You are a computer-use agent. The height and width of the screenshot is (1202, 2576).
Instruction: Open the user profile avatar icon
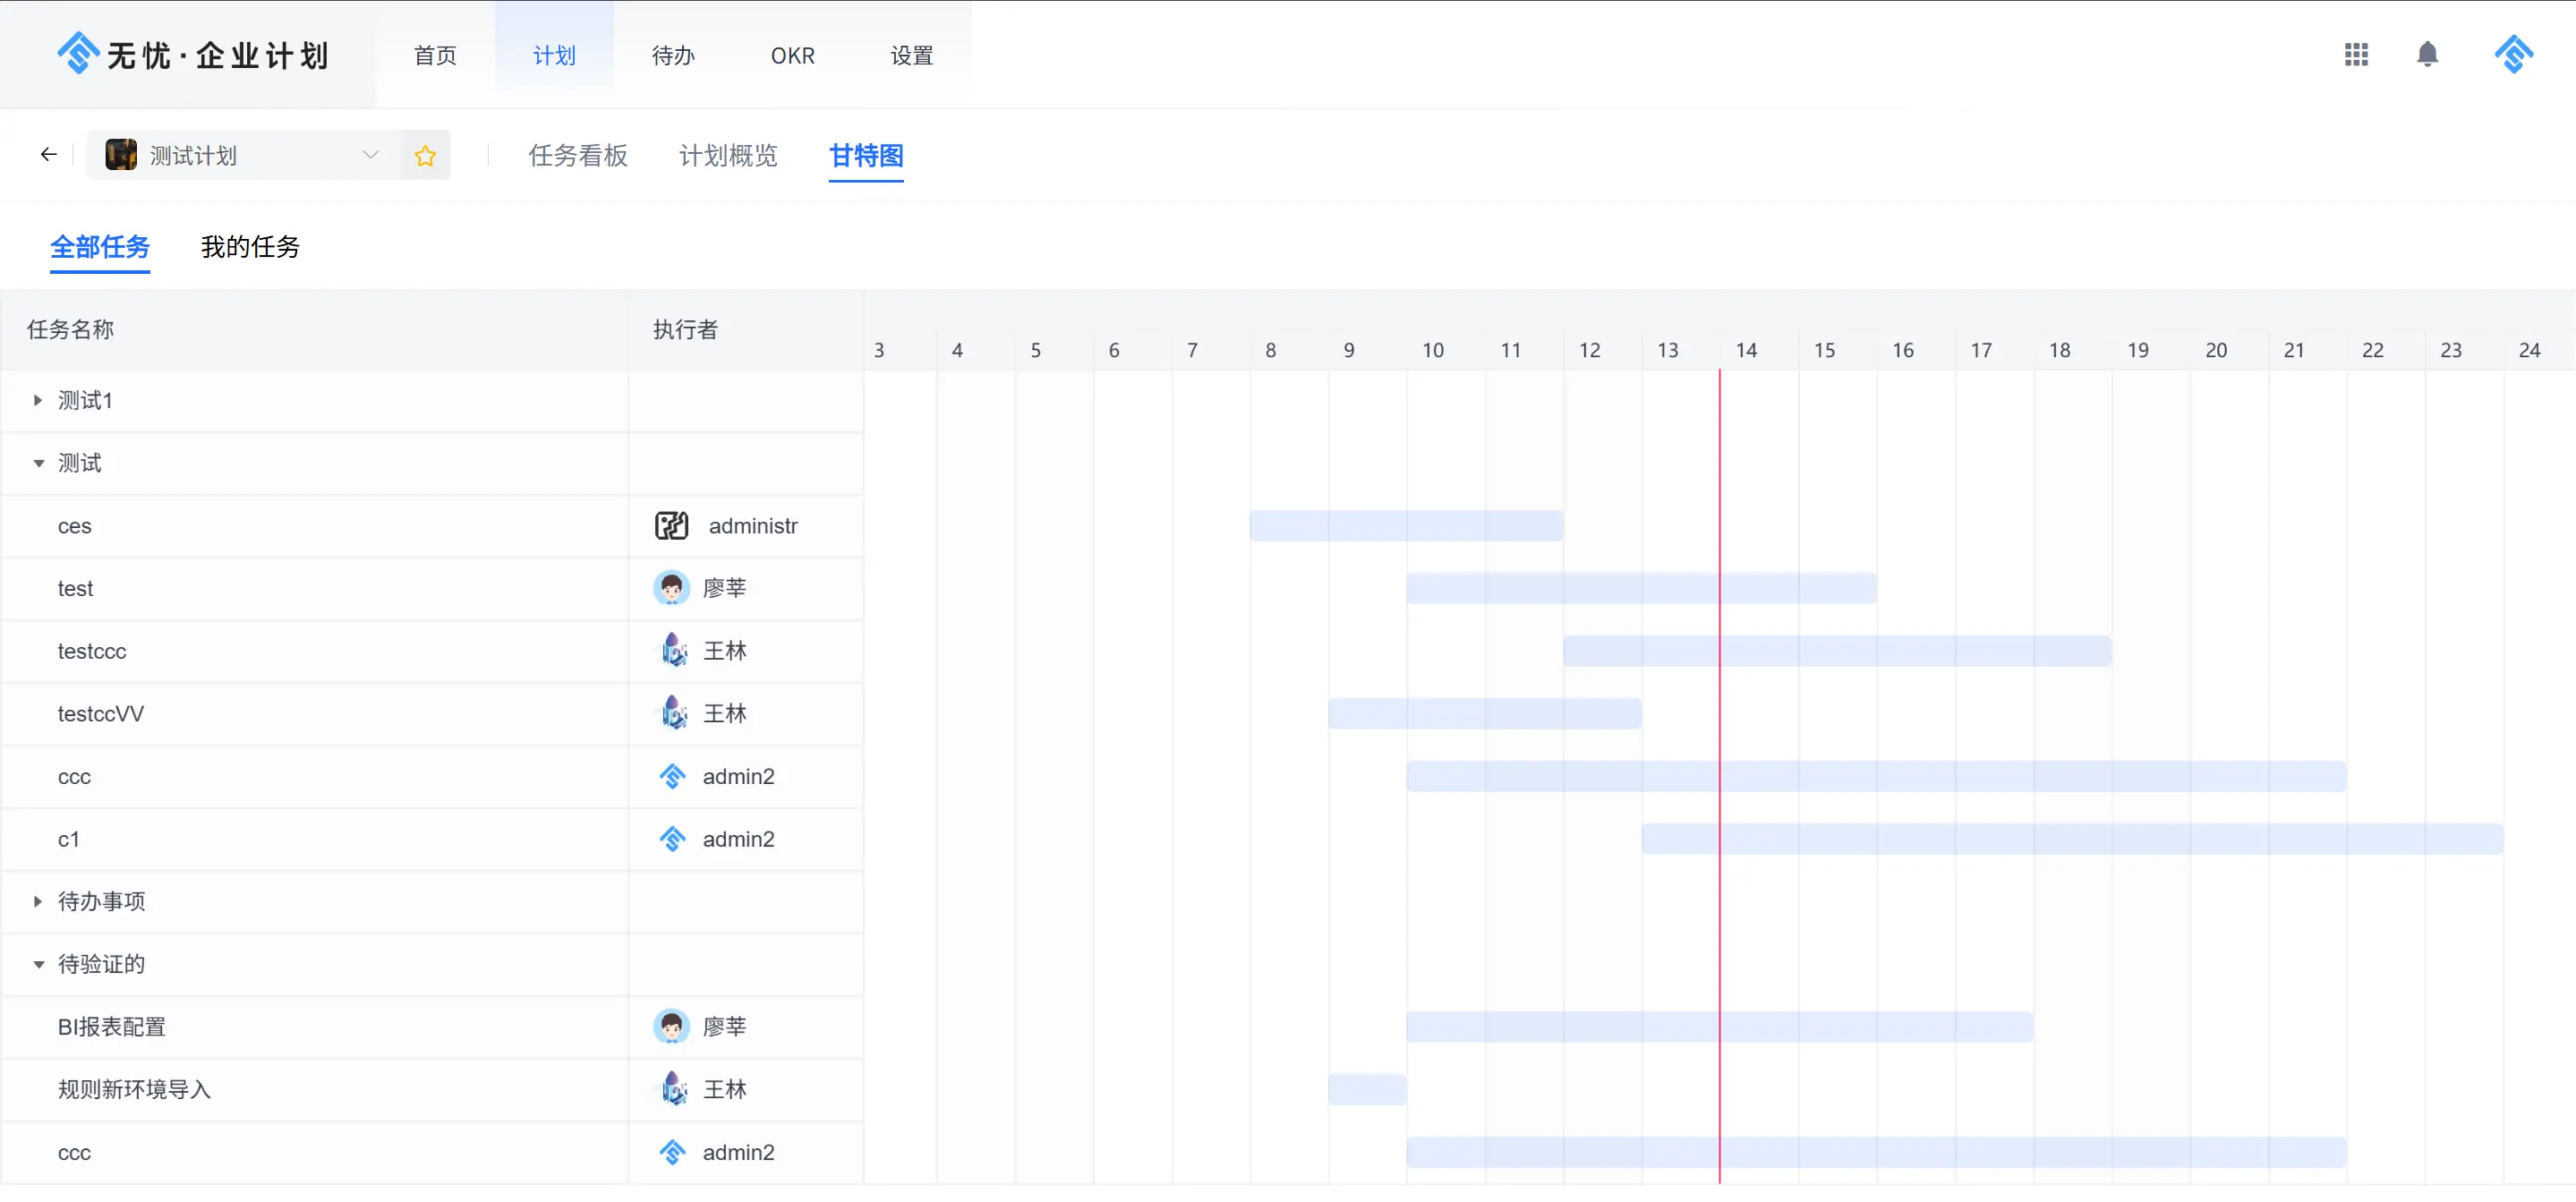tap(2513, 54)
